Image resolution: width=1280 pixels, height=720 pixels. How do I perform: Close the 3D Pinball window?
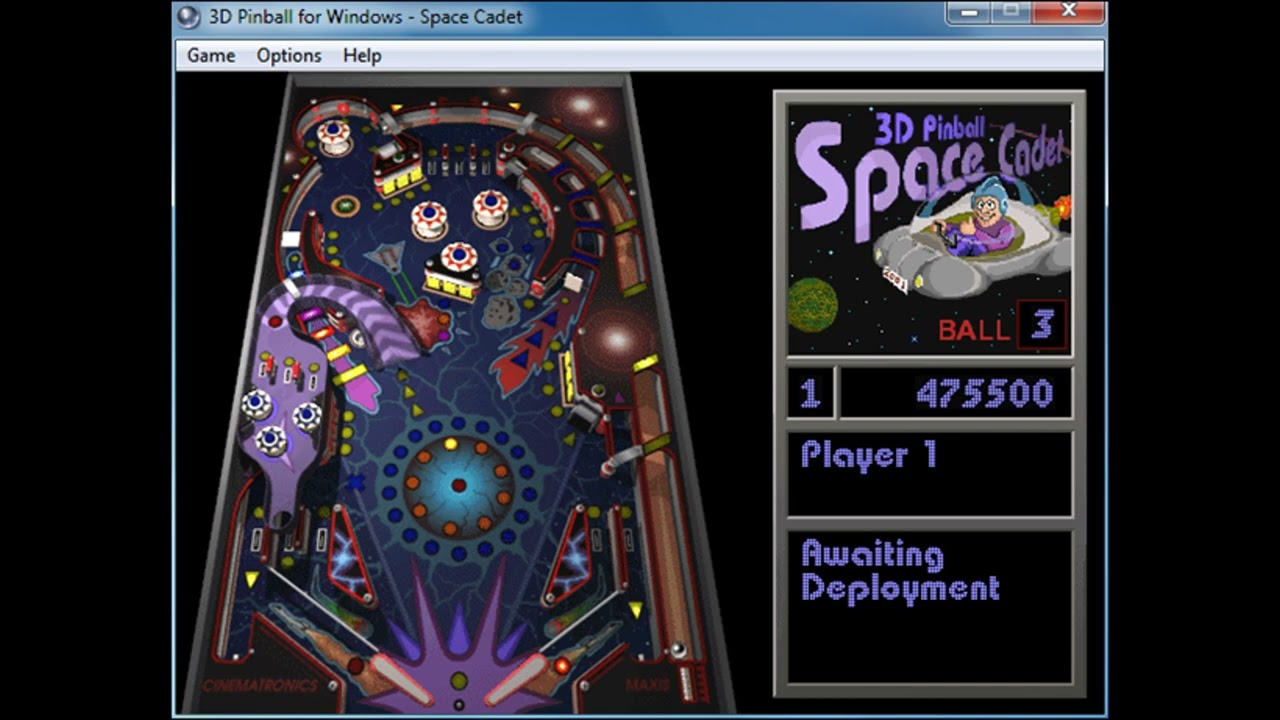(1068, 12)
